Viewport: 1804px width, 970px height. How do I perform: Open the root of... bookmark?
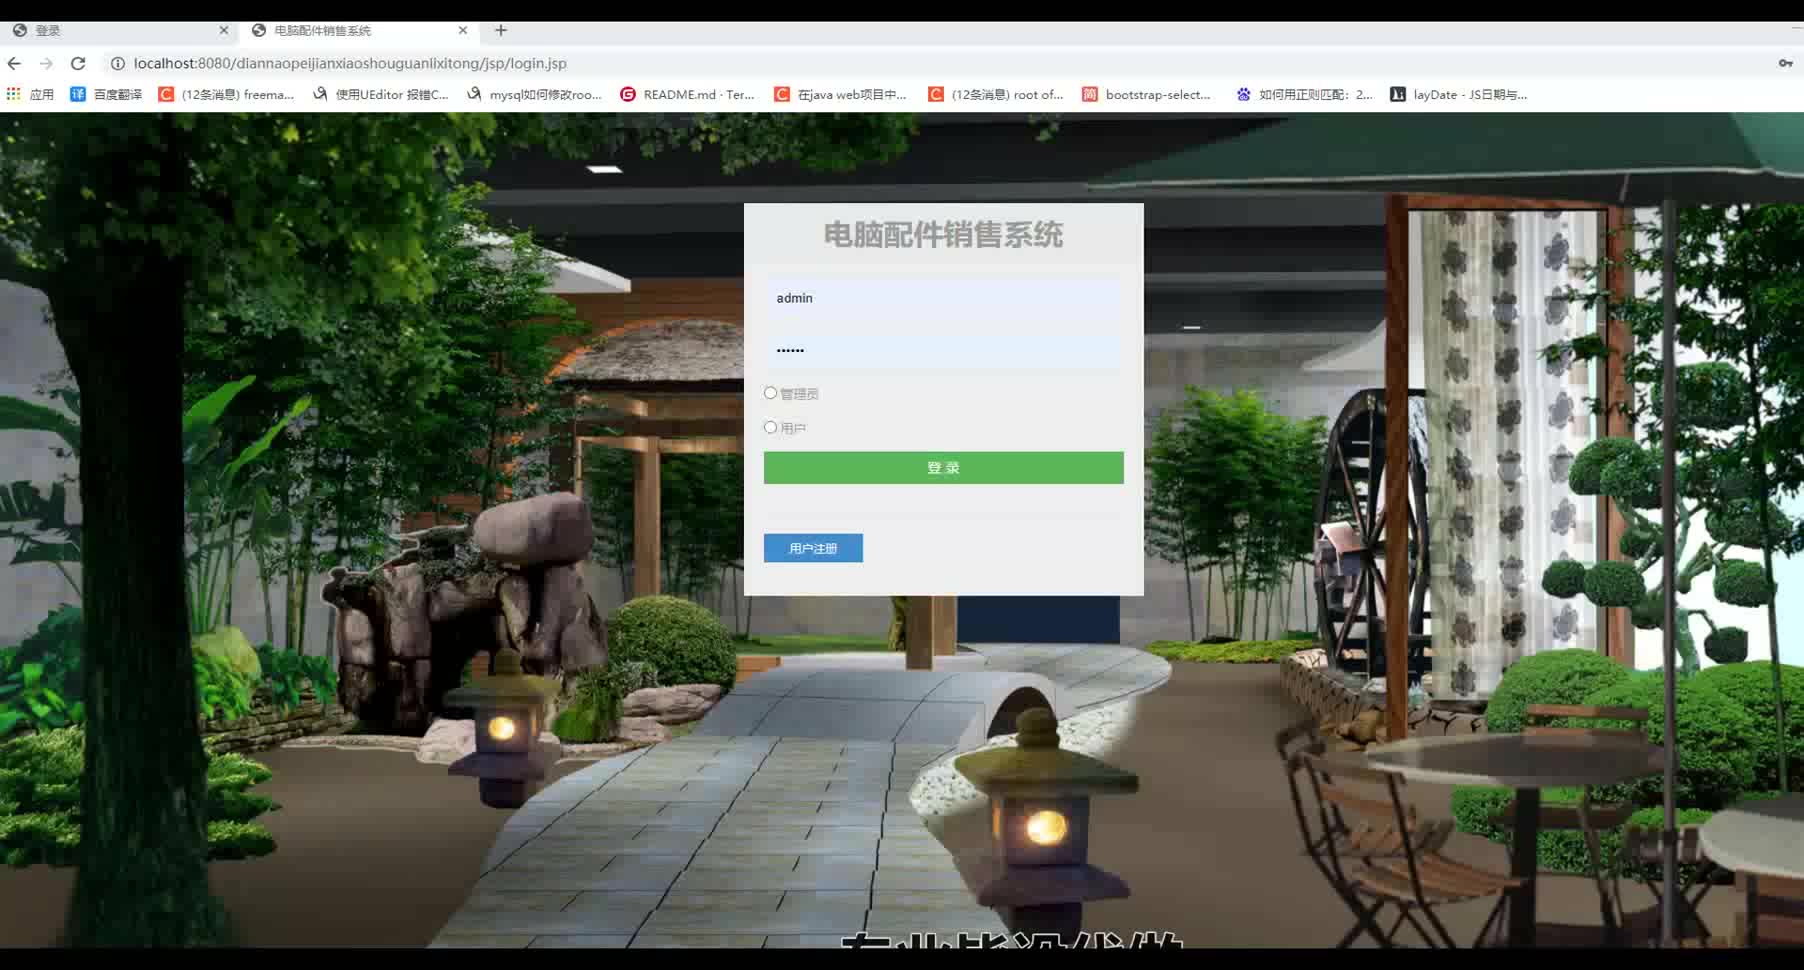click(x=996, y=94)
